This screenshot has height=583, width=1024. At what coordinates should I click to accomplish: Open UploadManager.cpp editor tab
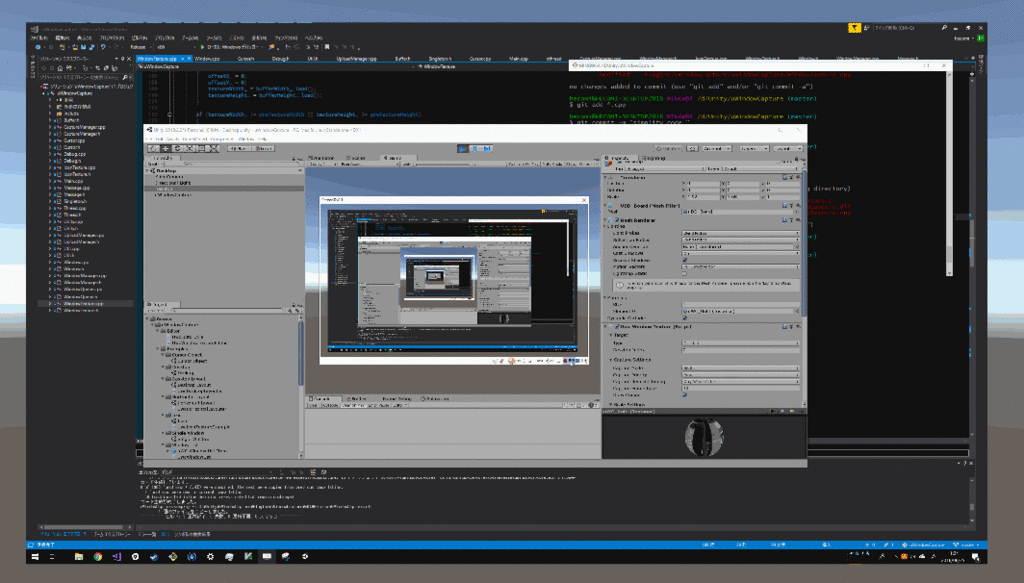[x=357, y=59]
